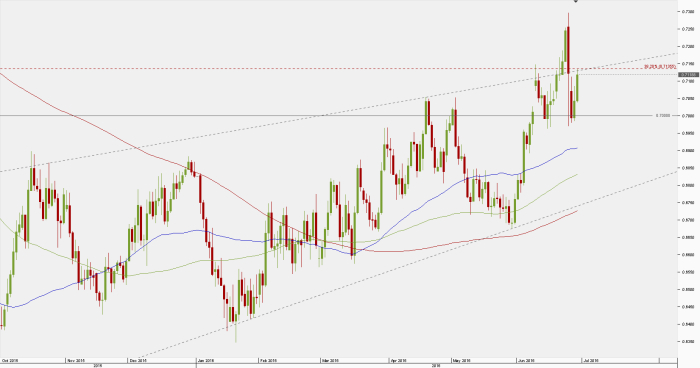Click the 0.7300 tick on price axis
700x368 pixels.
click(688, 12)
